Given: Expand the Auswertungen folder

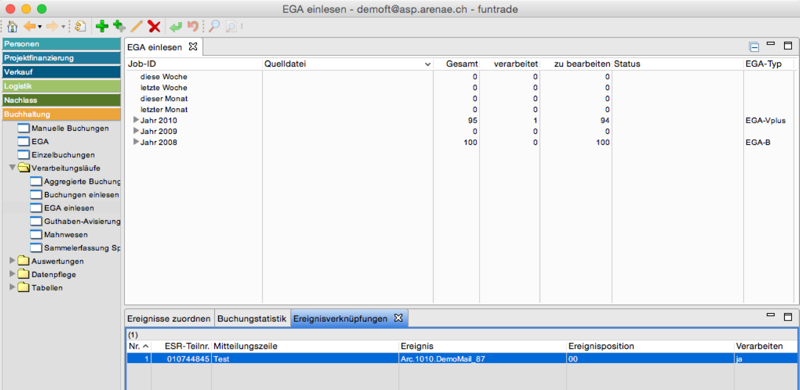Looking at the screenshot, I should pyautogui.click(x=13, y=261).
